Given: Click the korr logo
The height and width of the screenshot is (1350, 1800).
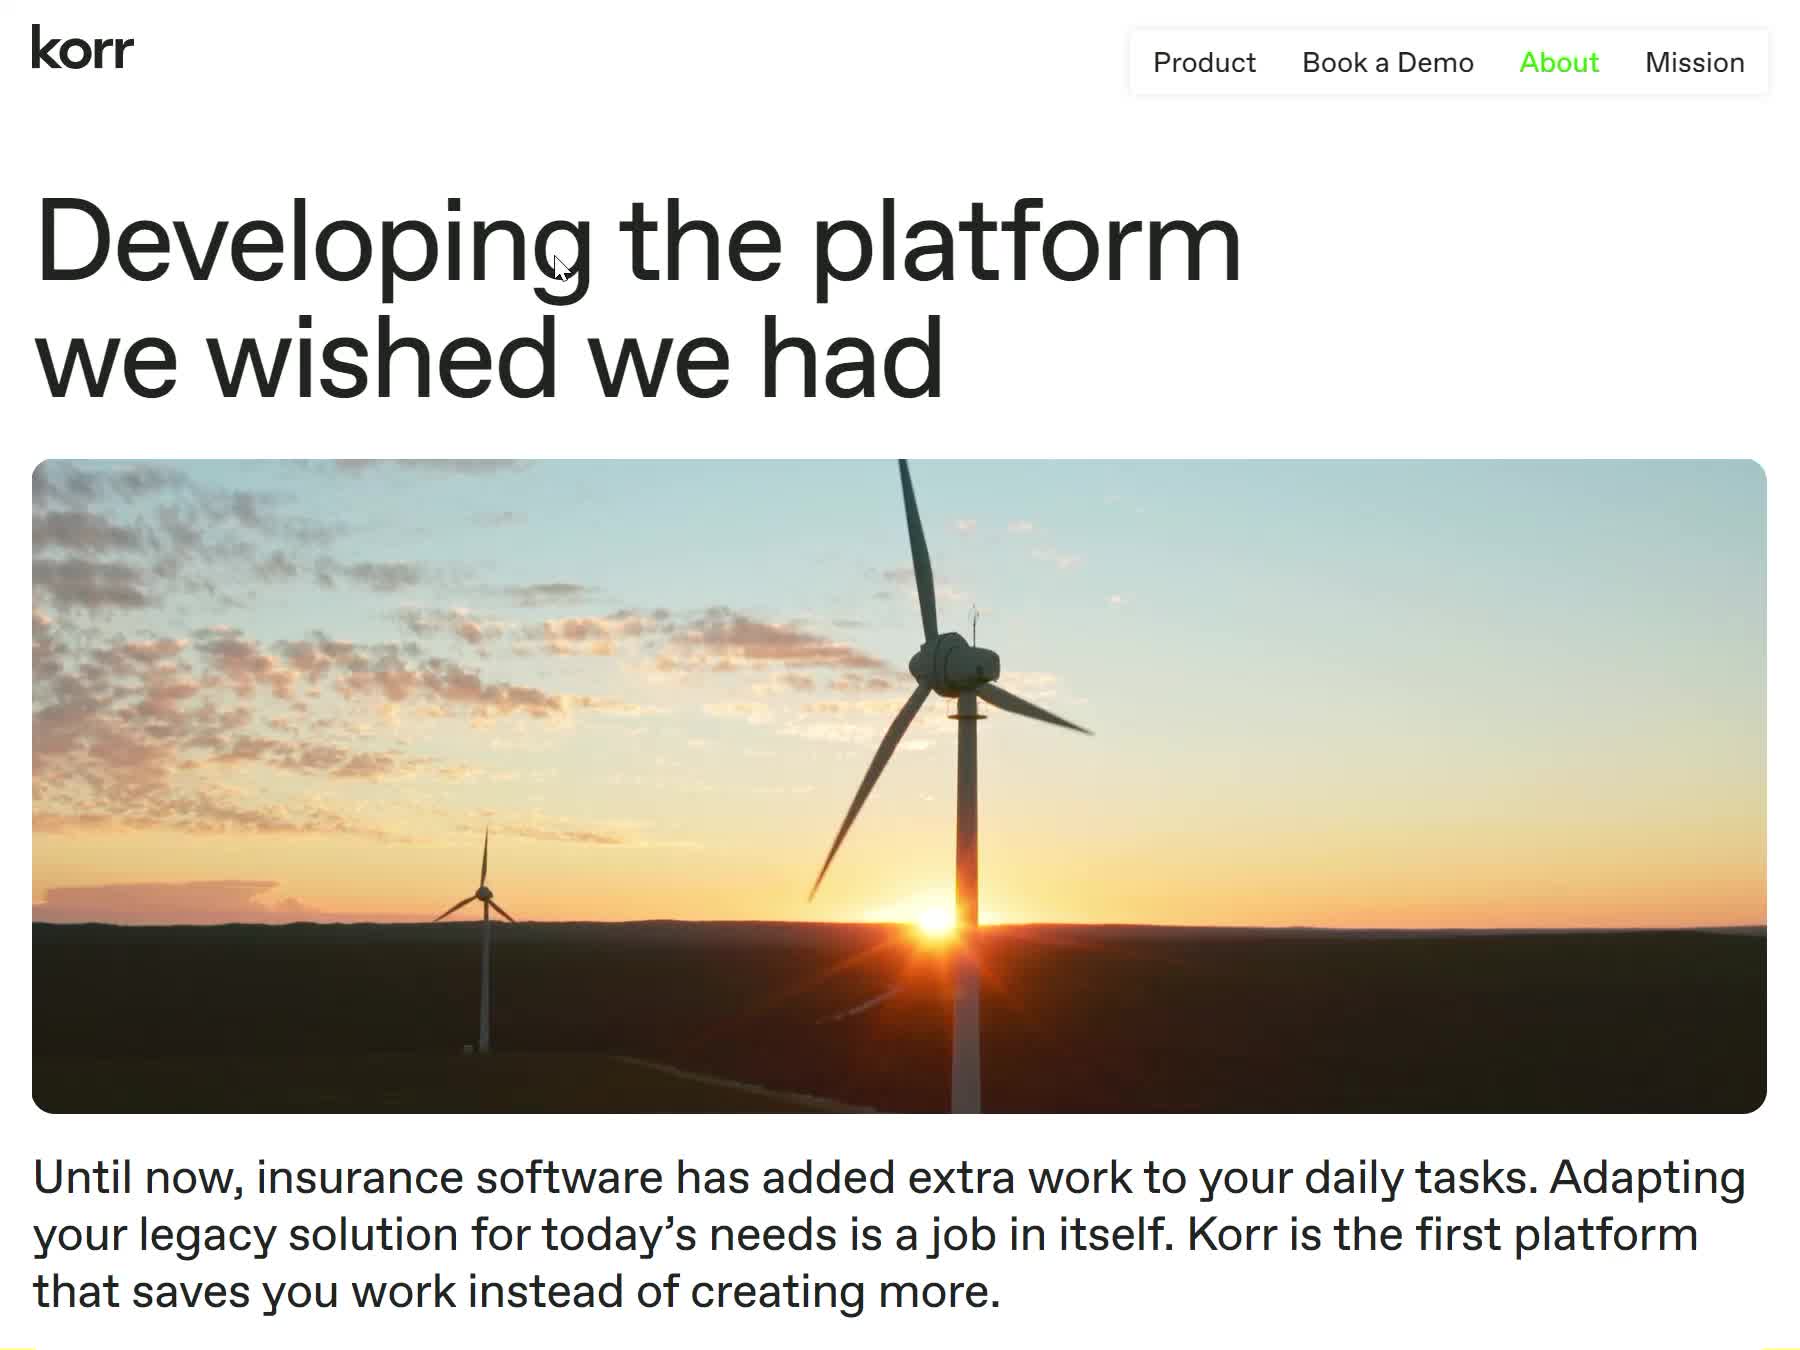Looking at the screenshot, I should 82,48.
